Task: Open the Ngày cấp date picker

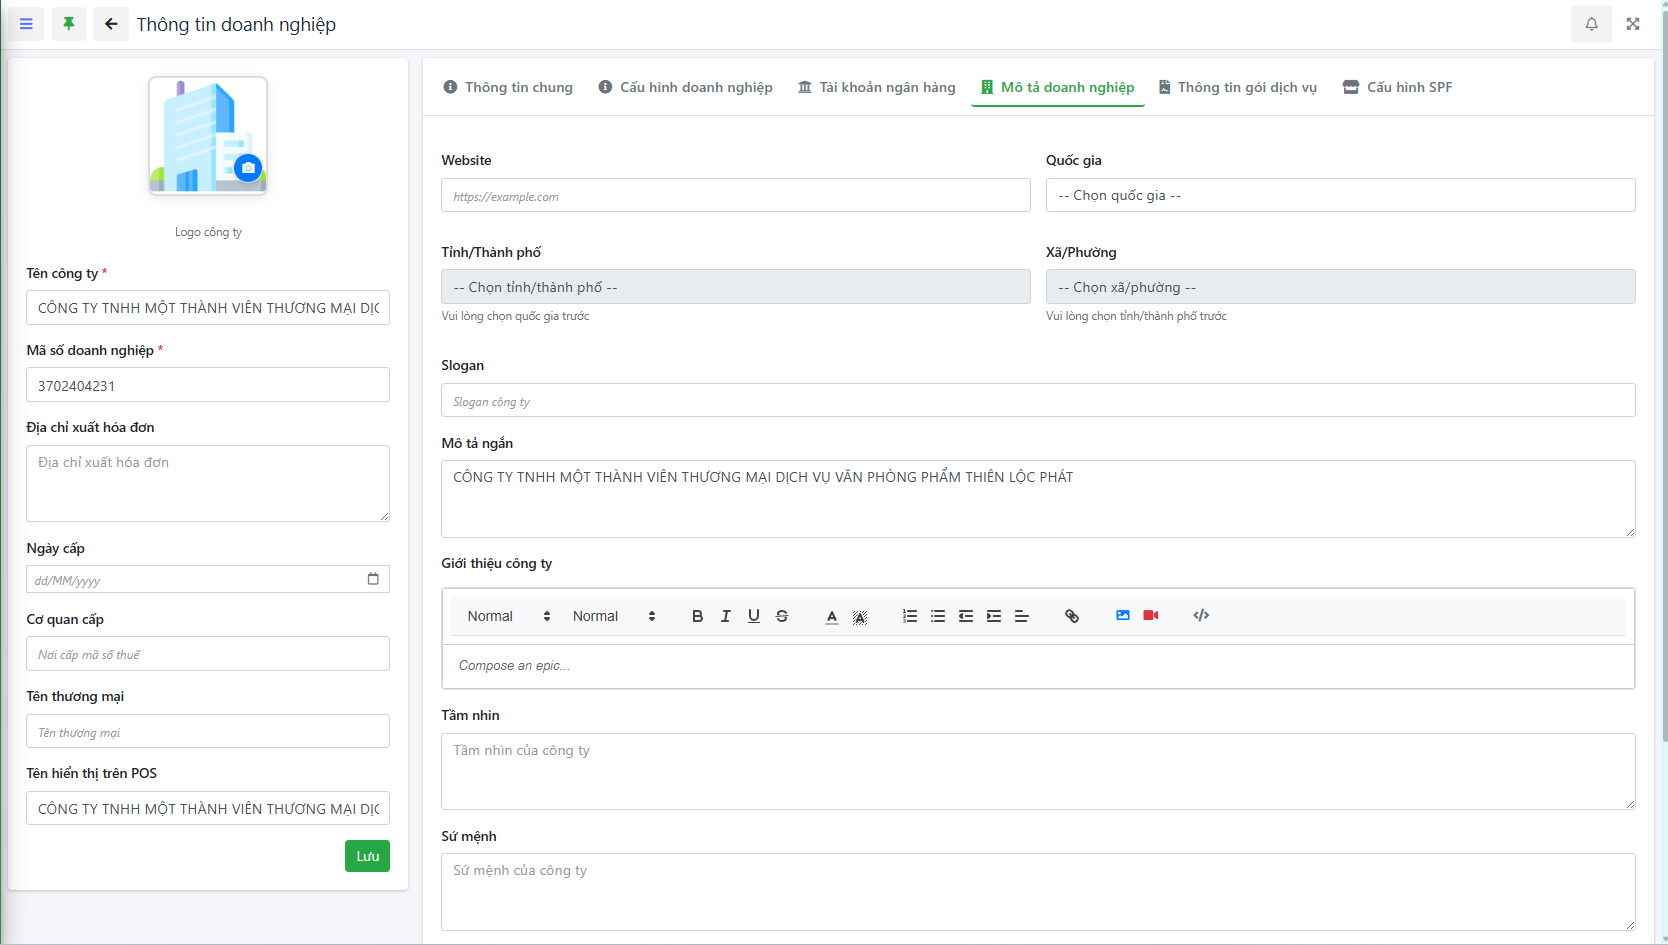Action: tap(373, 579)
